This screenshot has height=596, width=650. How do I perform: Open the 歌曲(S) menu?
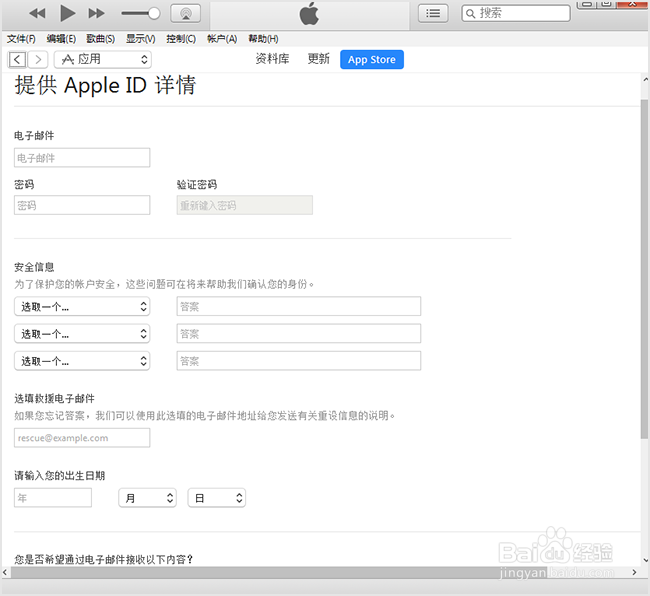coord(100,39)
